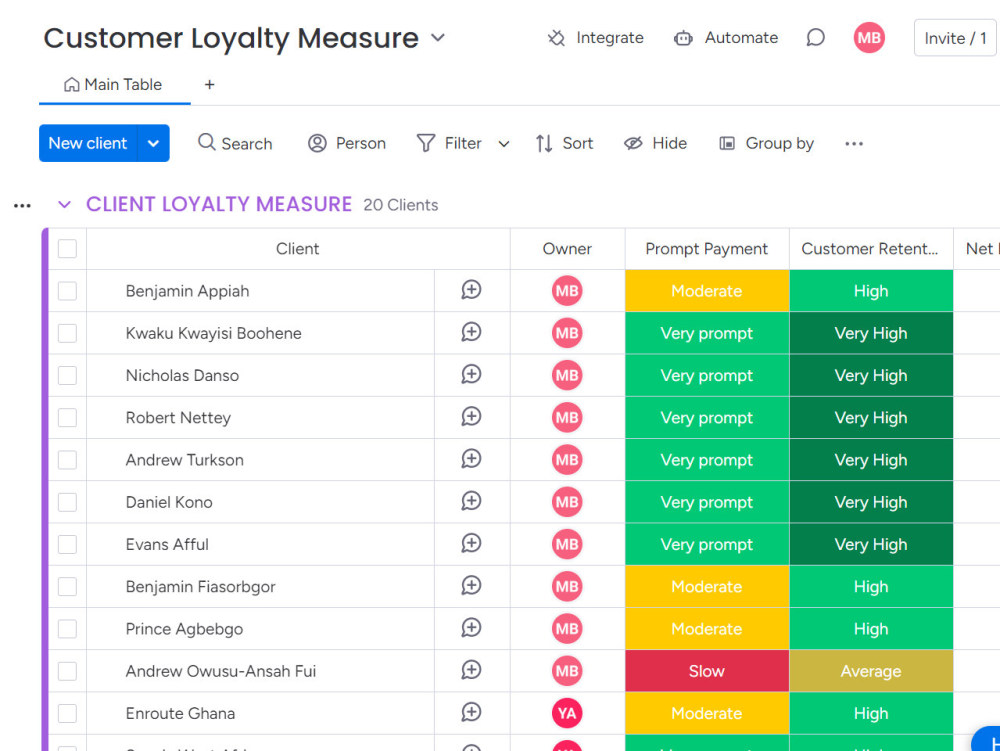Start conversation for Enroute Ghana
1000x751 pixels.
(471, 712)
